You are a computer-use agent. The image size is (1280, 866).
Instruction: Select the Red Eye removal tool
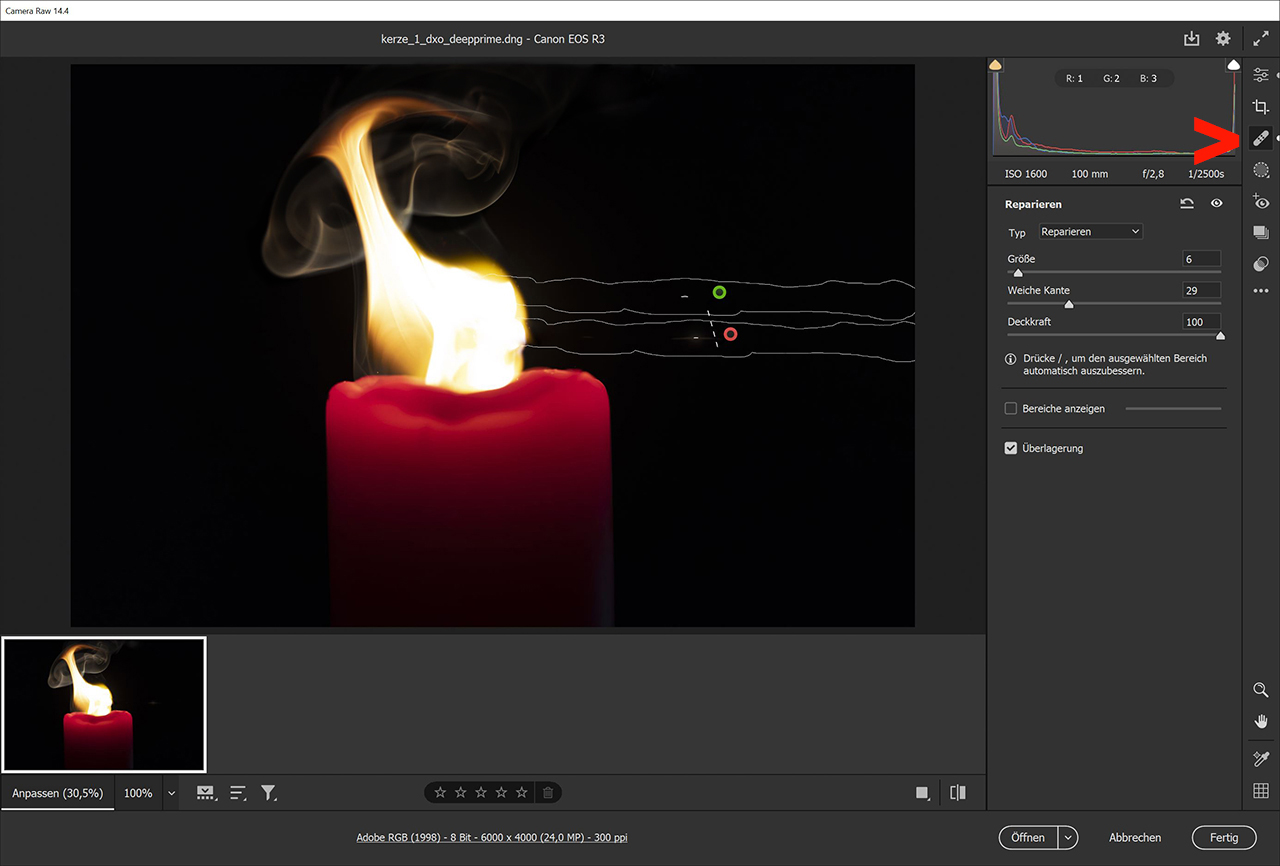click(x=1261, y=202)
